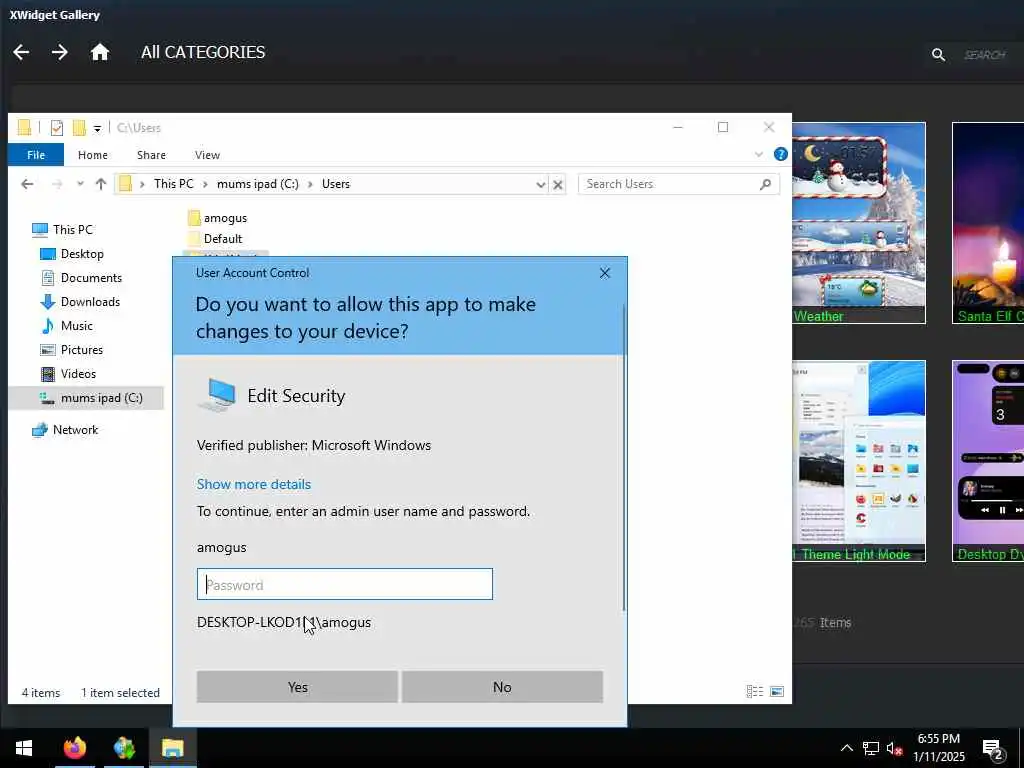
Task: Switch to details view icon in status bar
Action: point(754,692)
